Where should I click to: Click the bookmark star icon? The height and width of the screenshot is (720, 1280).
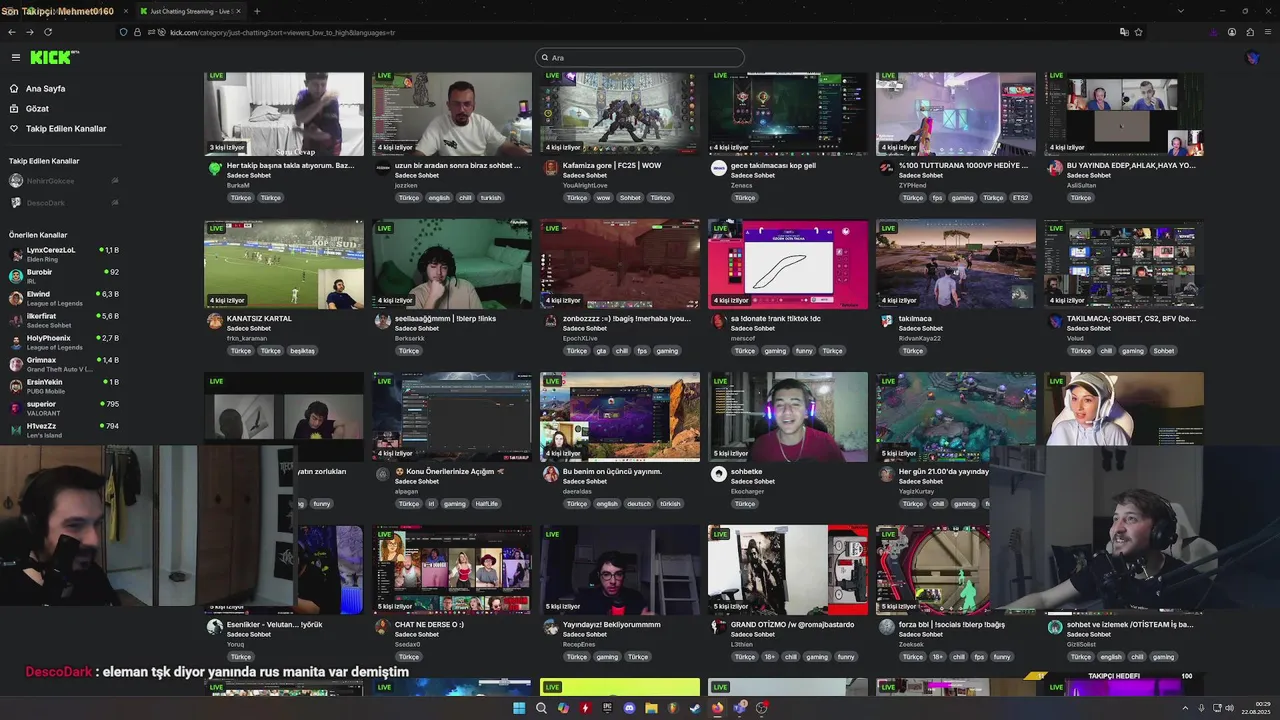[x=1138, y=32]
